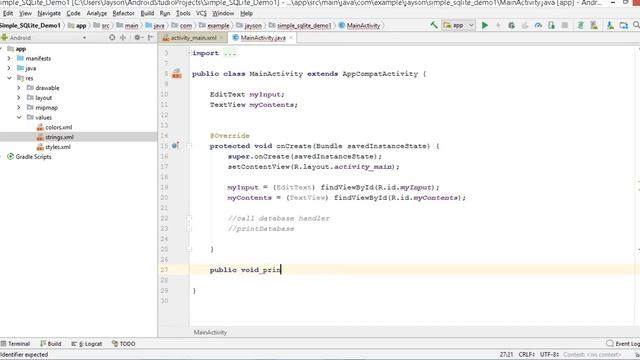Open the VCS menu
Viewport: 640px width, 360px height.
coord(201,13)
